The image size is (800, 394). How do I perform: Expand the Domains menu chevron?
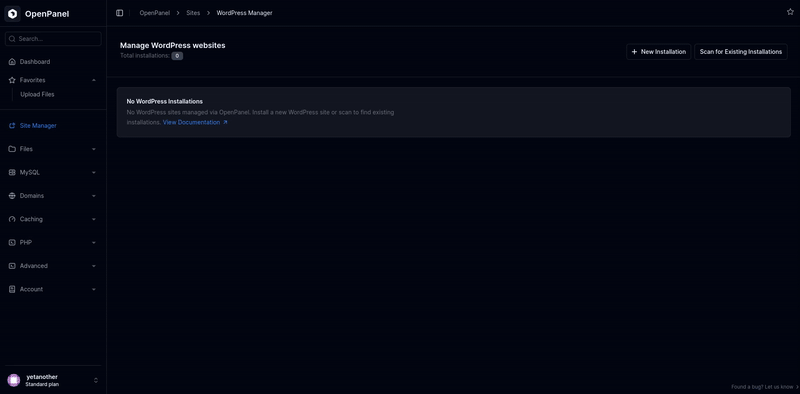(x=94, y=196)
